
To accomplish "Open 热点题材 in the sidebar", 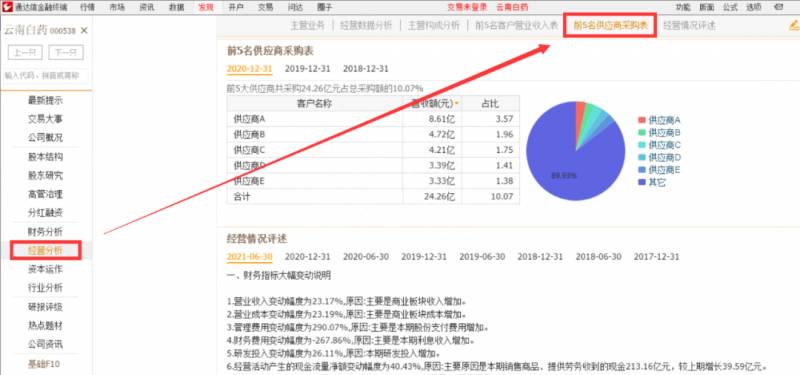I will pos(45,326).
